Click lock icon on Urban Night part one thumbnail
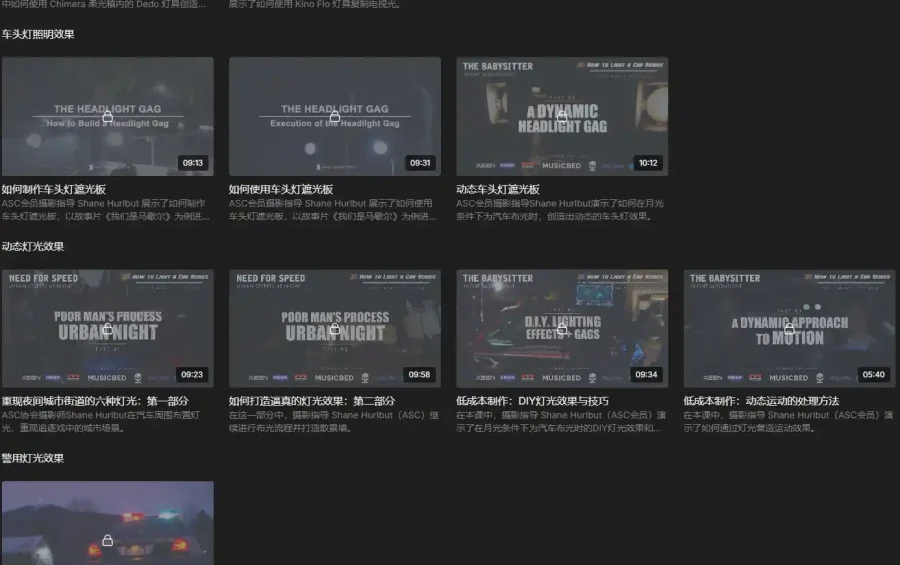 pos(107,328)
